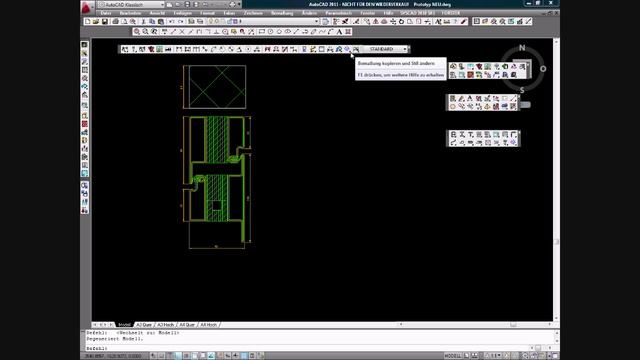Zoom in with the magnifier plus icon
Viewport: 640px width, 360px height.
point(137,31)
